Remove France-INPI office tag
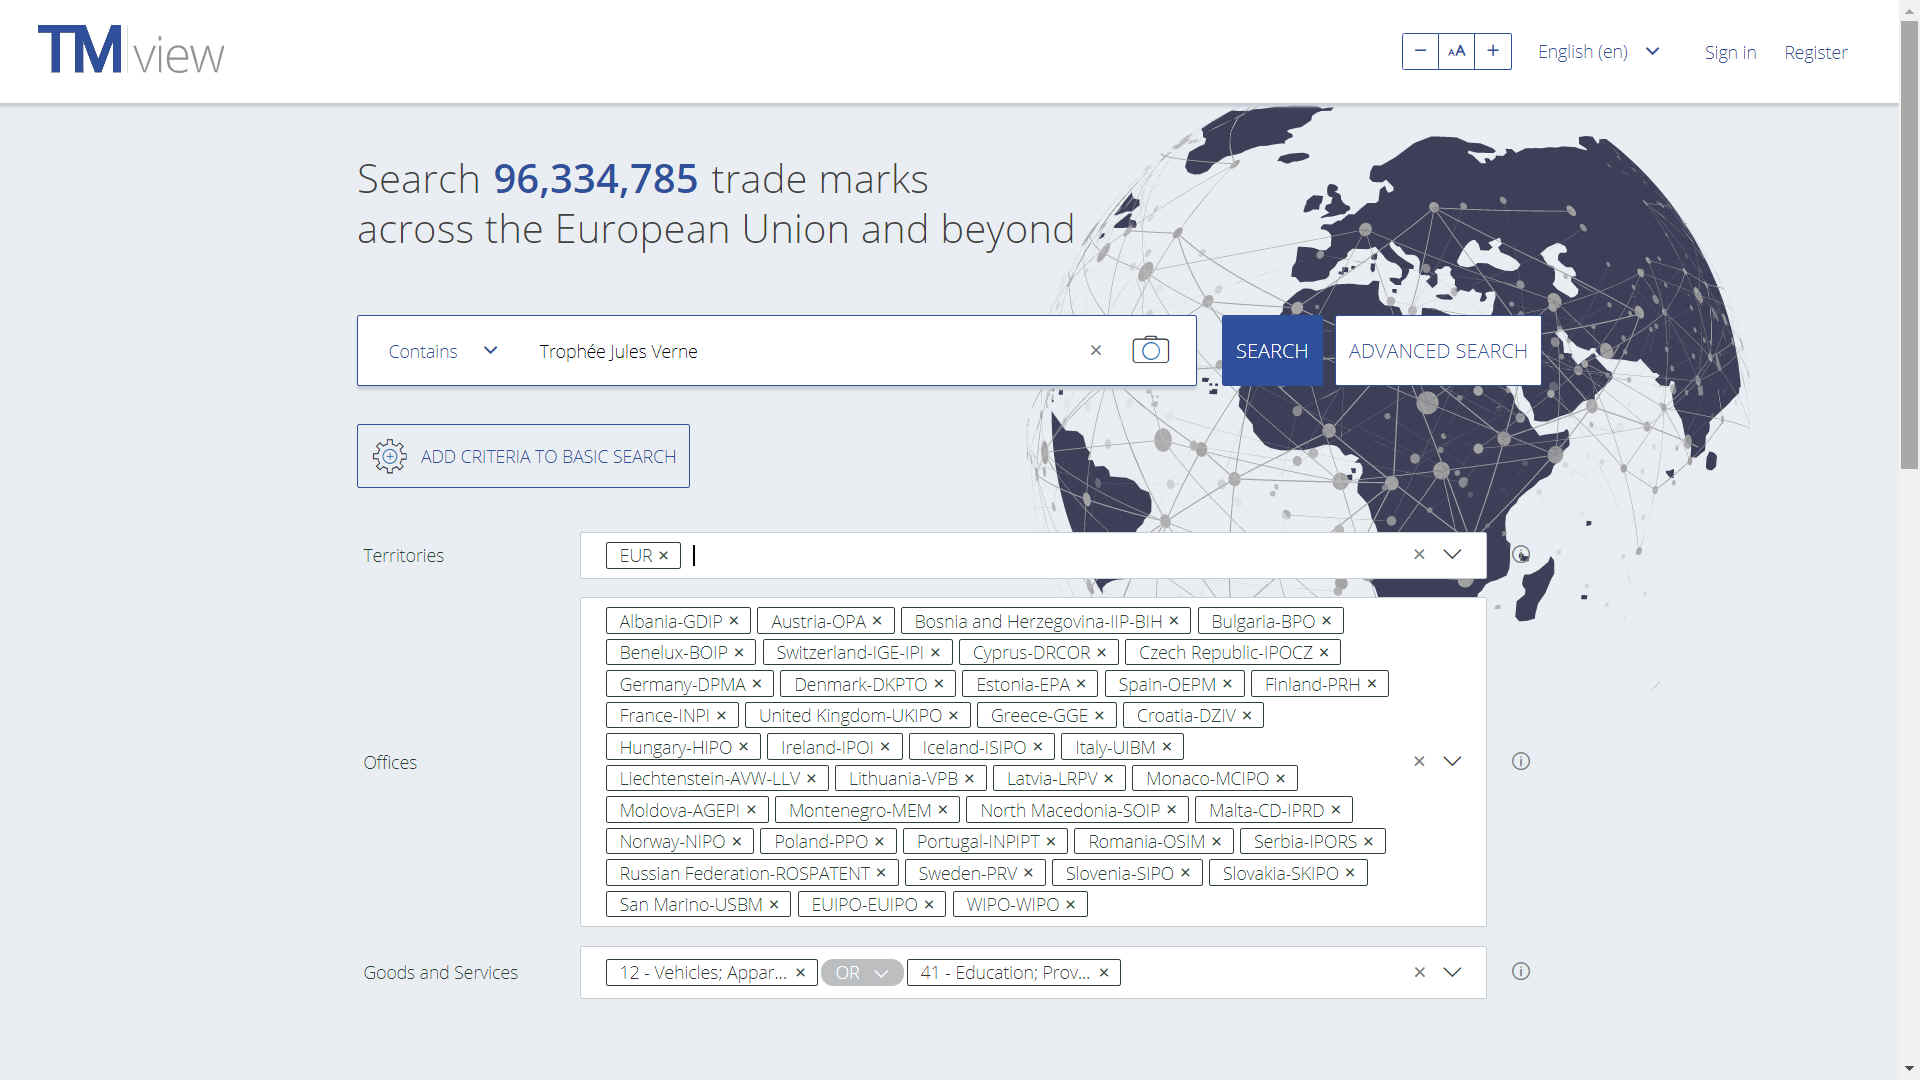 pos(721,716)
